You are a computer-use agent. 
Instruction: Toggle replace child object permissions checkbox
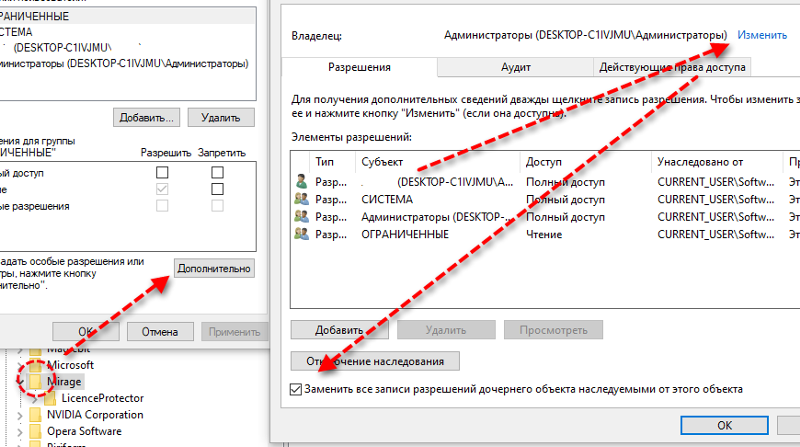[296, 389]
